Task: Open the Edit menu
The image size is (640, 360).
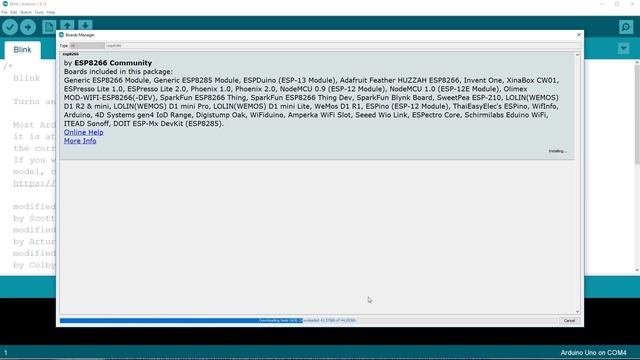Action: tap(13, 12)
